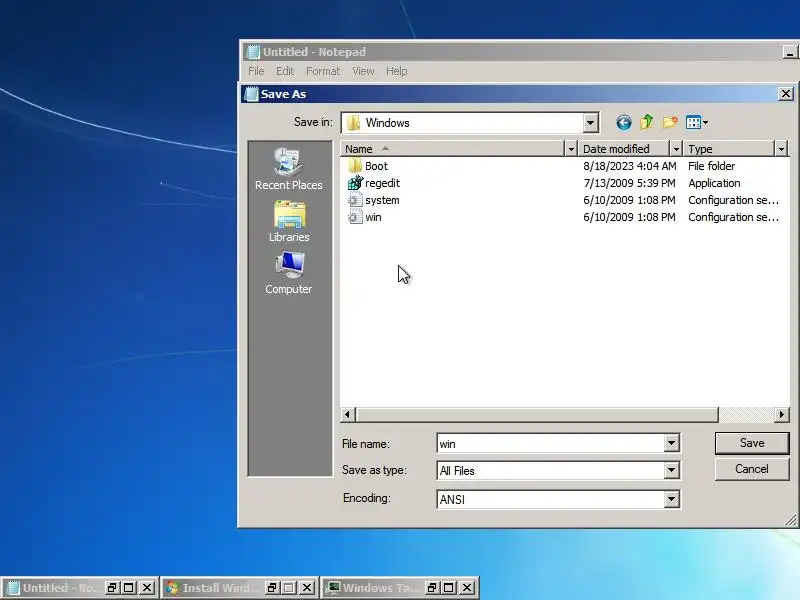
Task: Create a new folder
Action: point(670,122)
